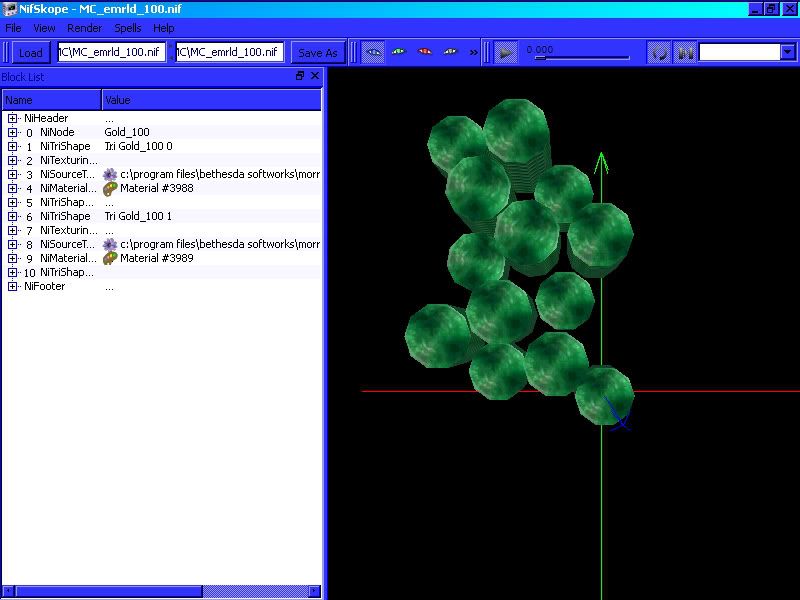Viewport: 800px width, 600px height.
Task: Expand the NiFooter block
Action: coord(12,286)
